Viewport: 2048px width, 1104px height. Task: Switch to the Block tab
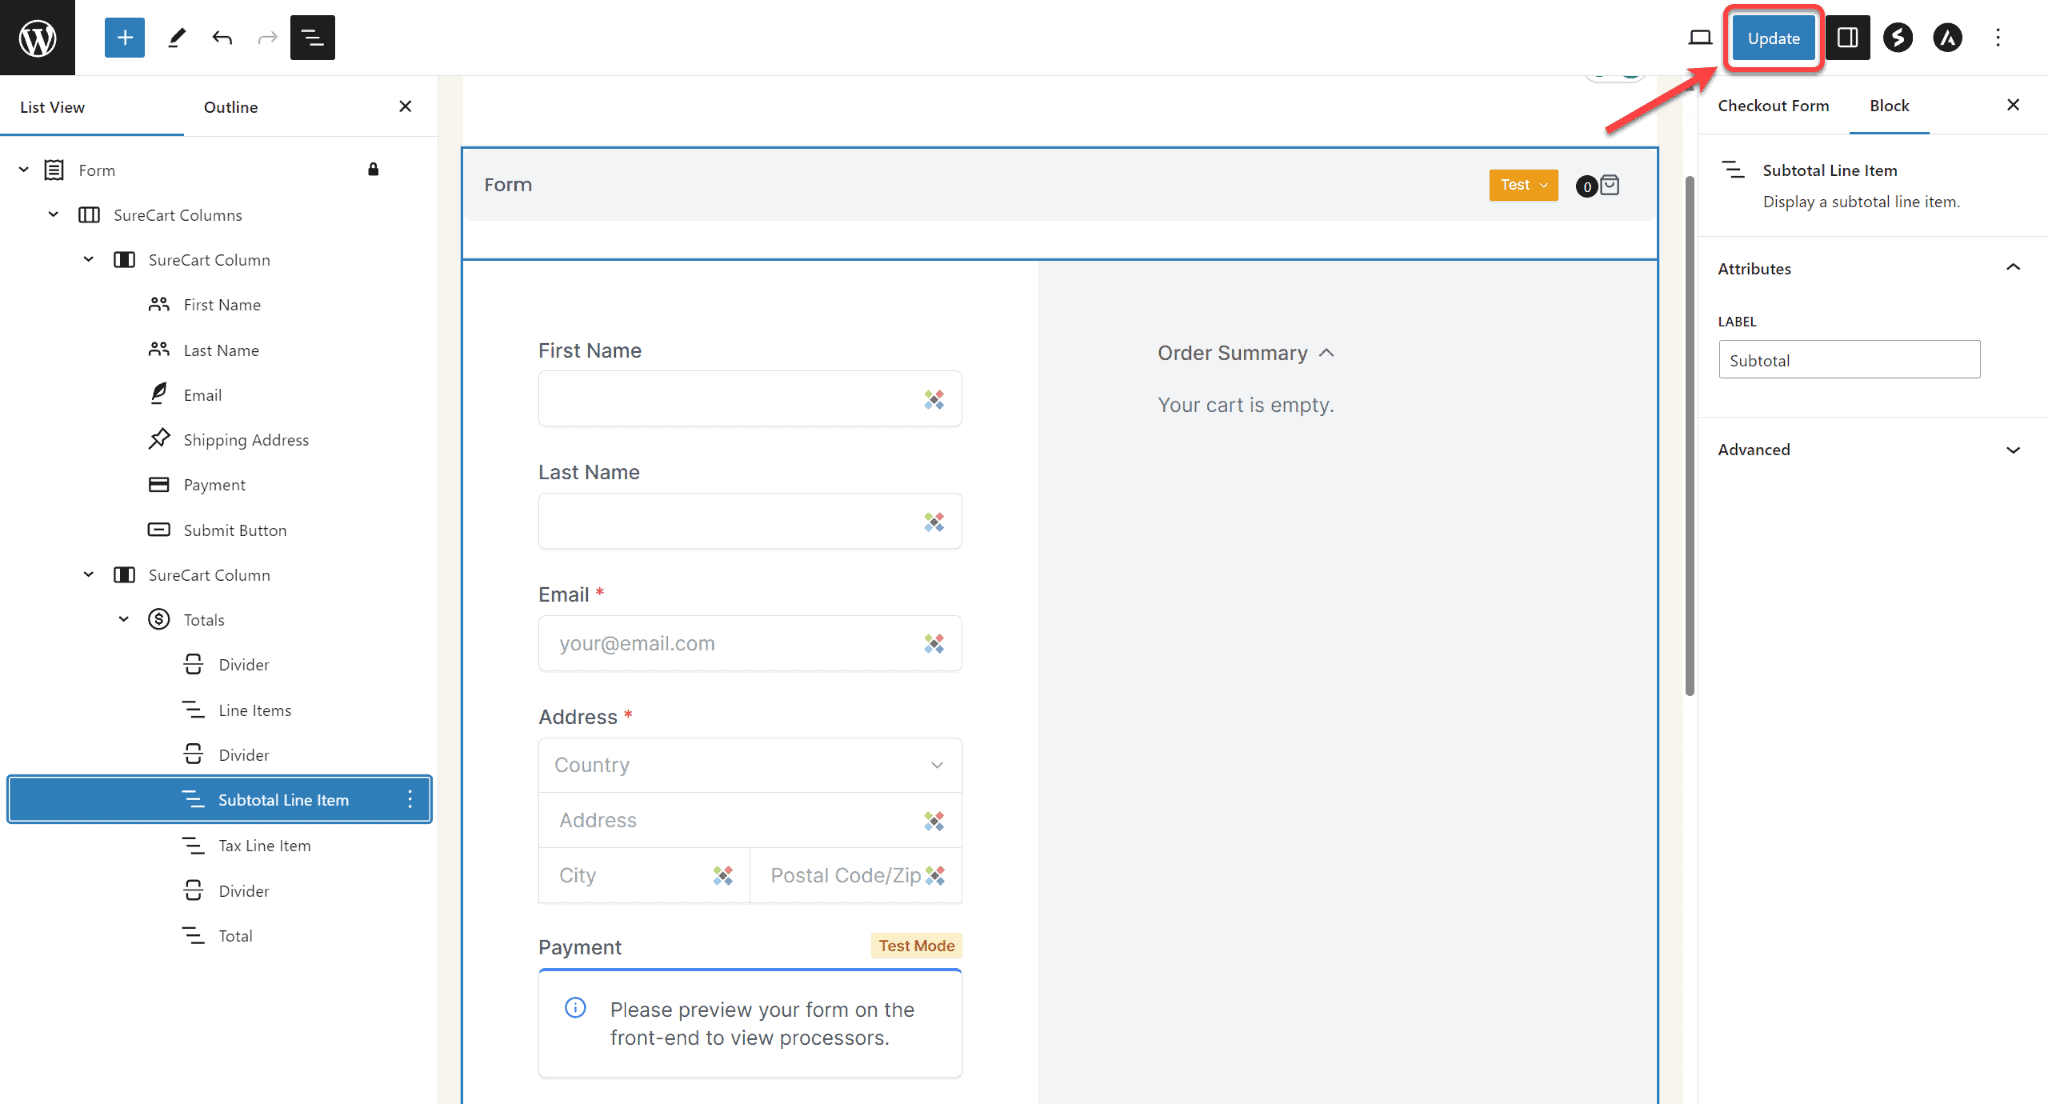pyautogui.click(x=1889, y=105)
